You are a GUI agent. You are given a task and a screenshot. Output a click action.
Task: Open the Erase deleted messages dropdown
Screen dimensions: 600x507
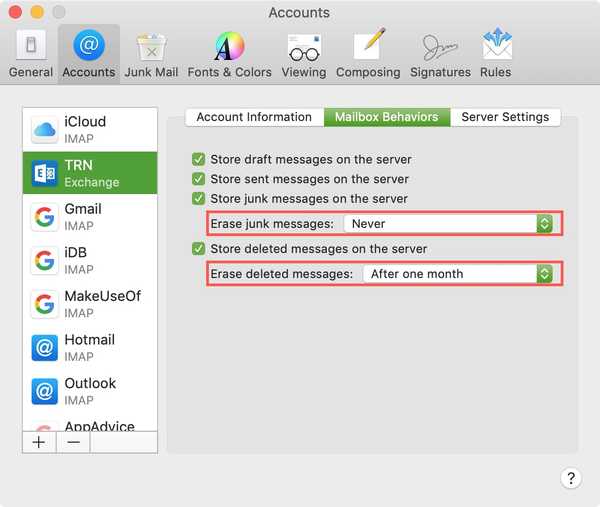coord(458,274)
